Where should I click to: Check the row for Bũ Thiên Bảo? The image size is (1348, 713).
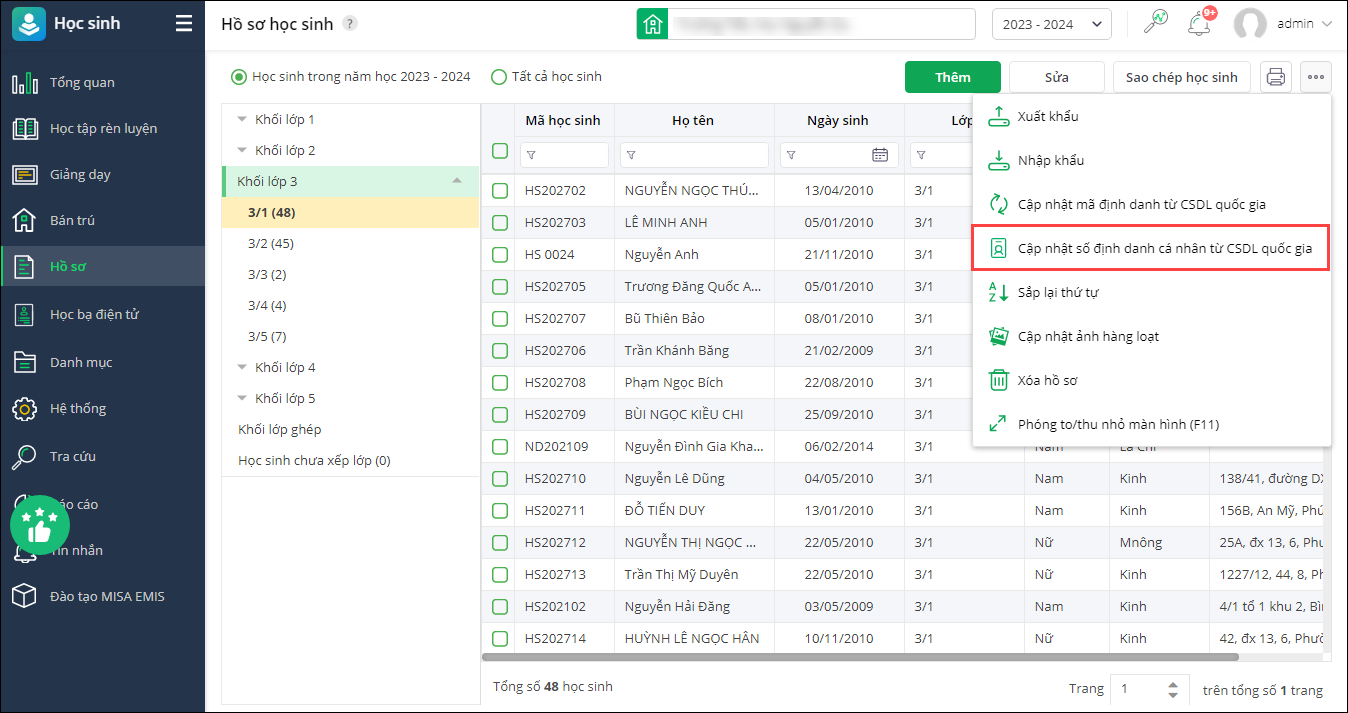pyautogui.click(x=500, y=318)
